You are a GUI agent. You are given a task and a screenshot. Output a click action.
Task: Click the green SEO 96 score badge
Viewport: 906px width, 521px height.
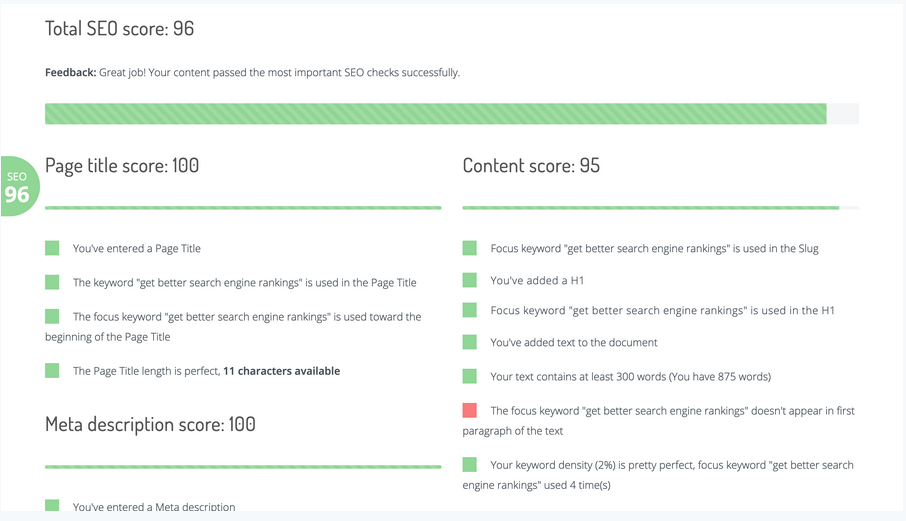(18, 187)
